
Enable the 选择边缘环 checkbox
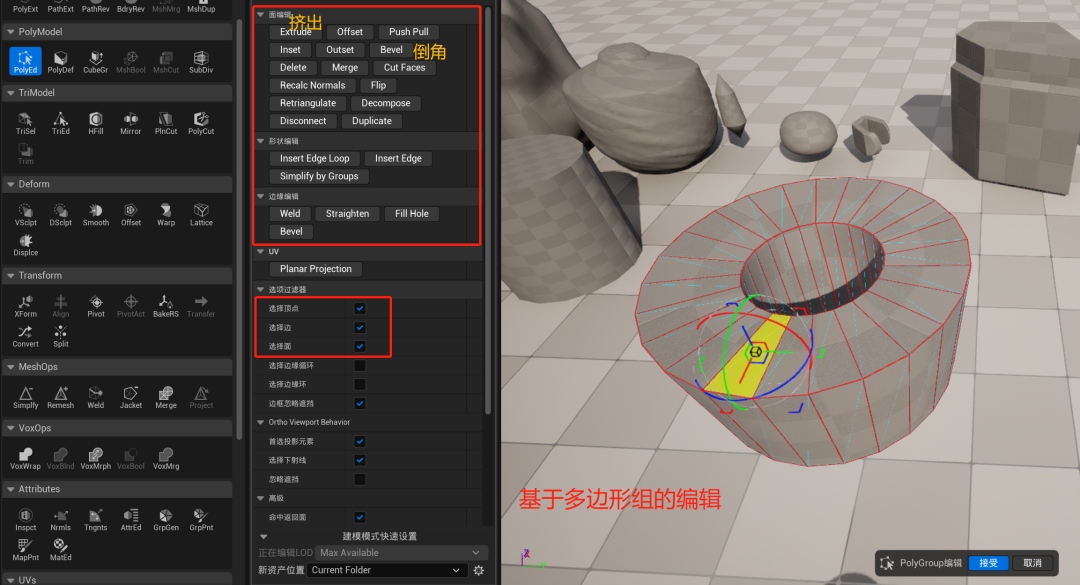[x=360, y=384]
